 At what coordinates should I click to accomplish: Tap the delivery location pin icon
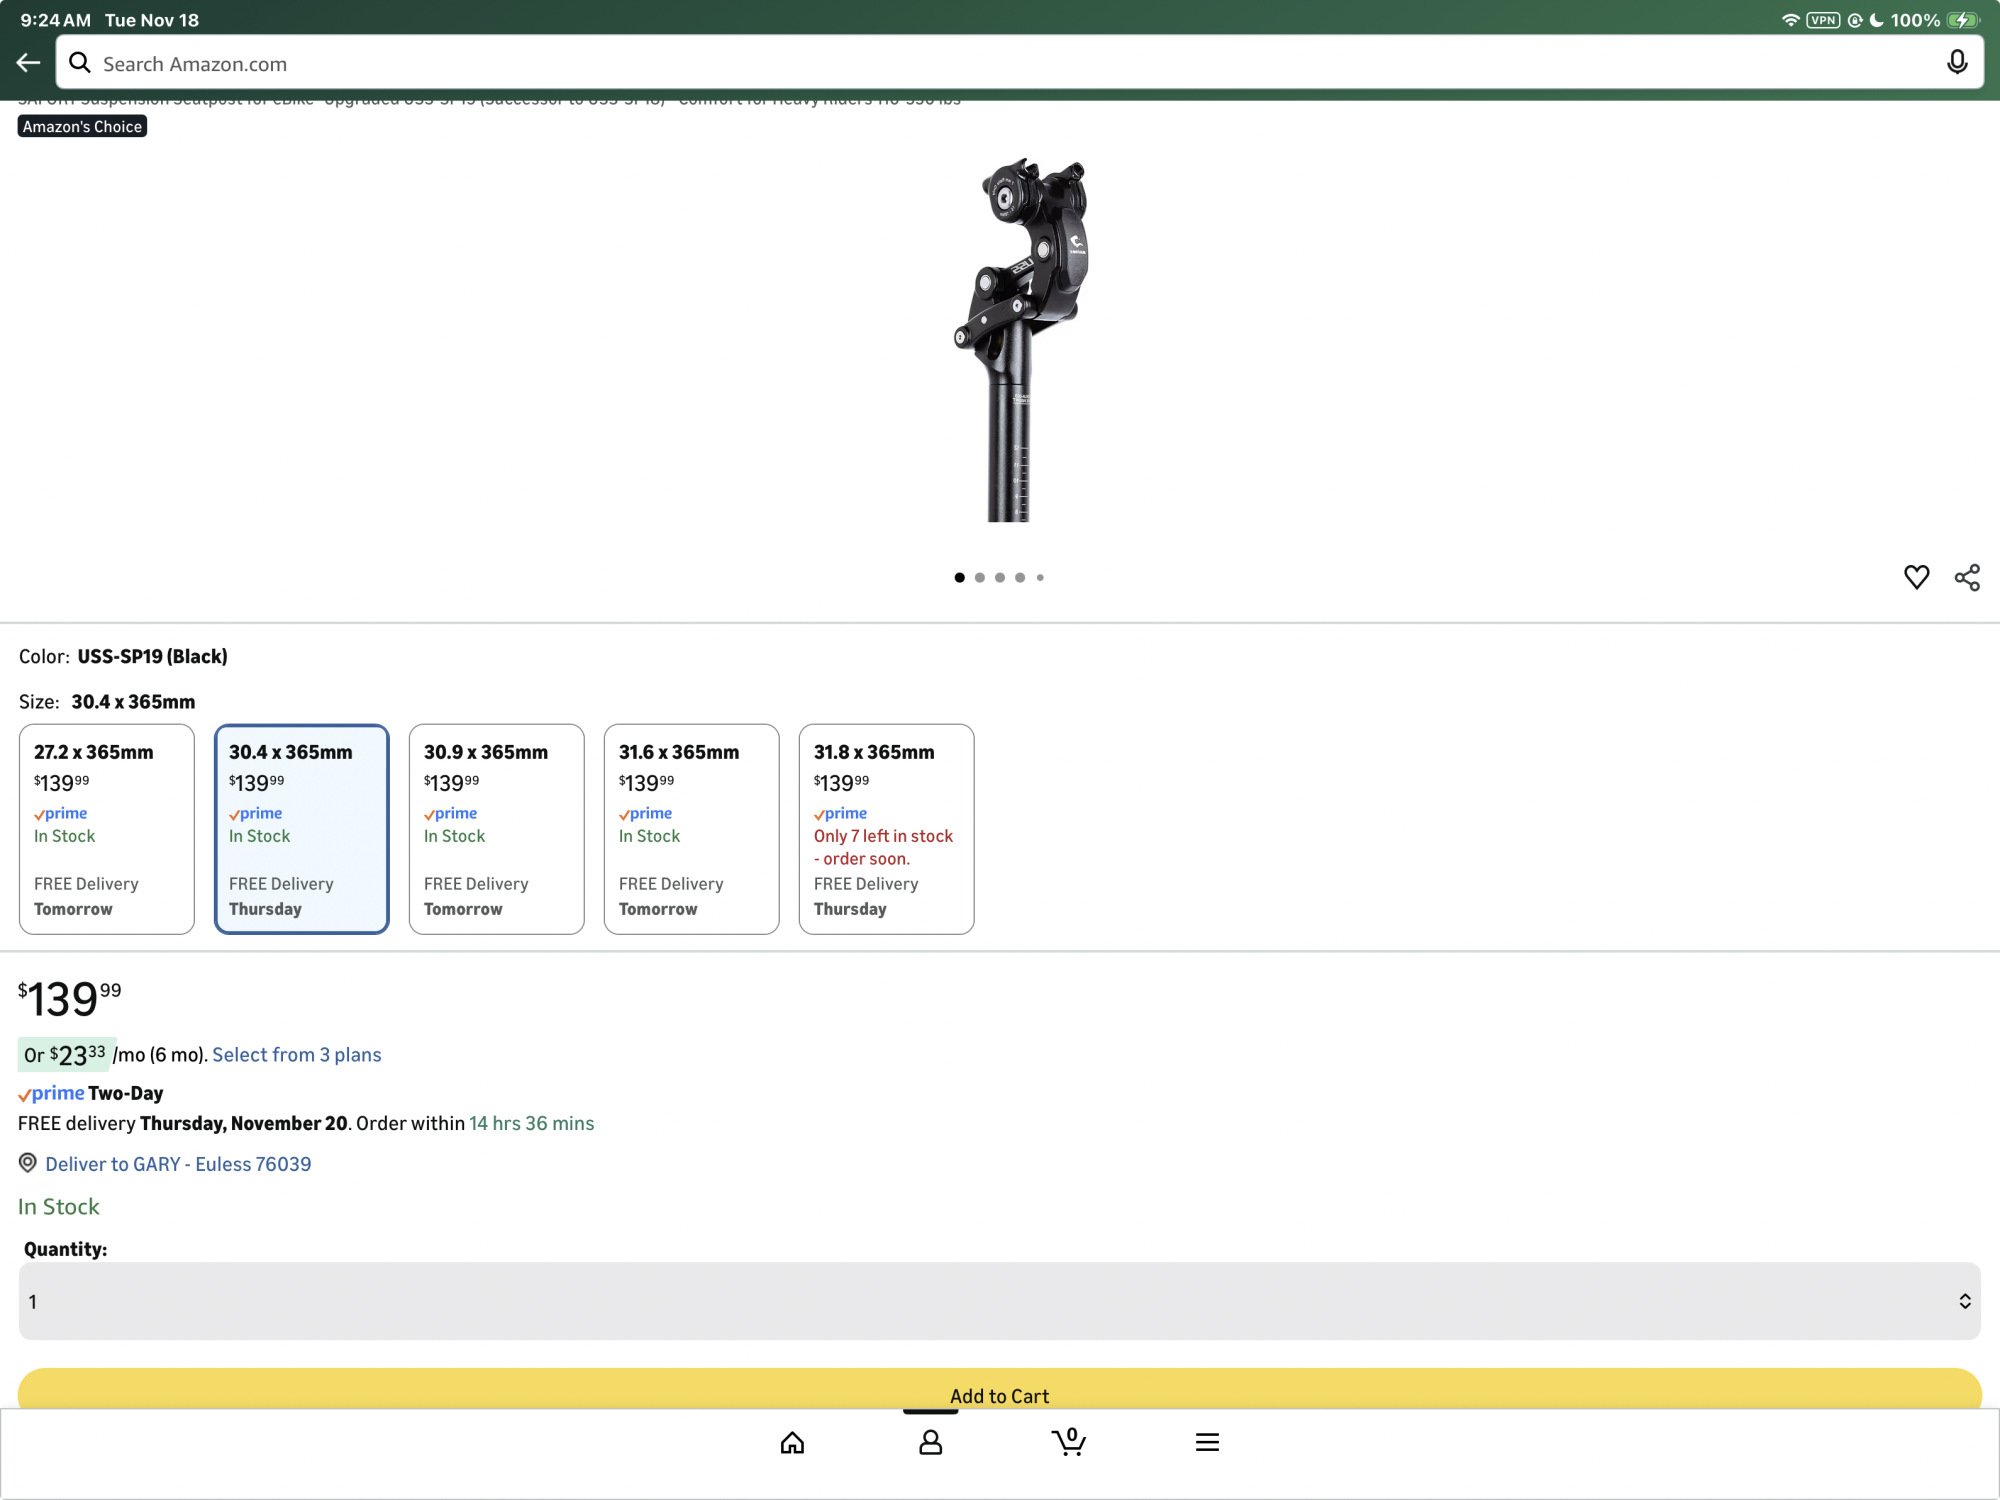click(28, 1163)
